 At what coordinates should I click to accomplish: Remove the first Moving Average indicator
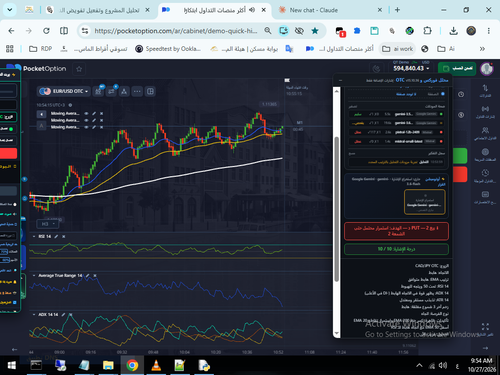click(102, 113)
